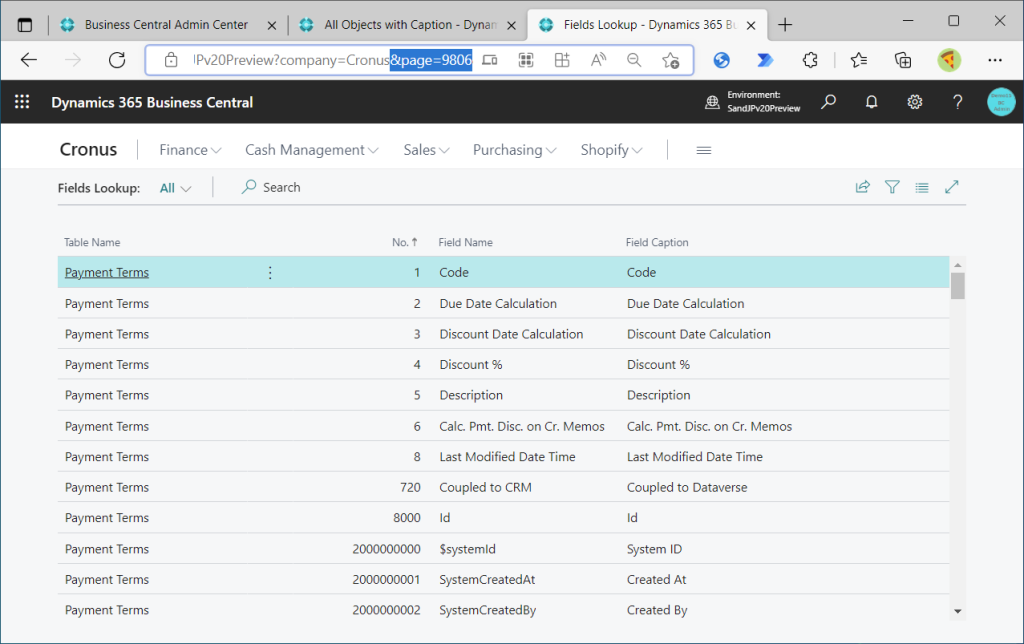This screenshot has width=1024, height=644.
Task: Open the browser collections icon
Action: click(x=903, y=60)
